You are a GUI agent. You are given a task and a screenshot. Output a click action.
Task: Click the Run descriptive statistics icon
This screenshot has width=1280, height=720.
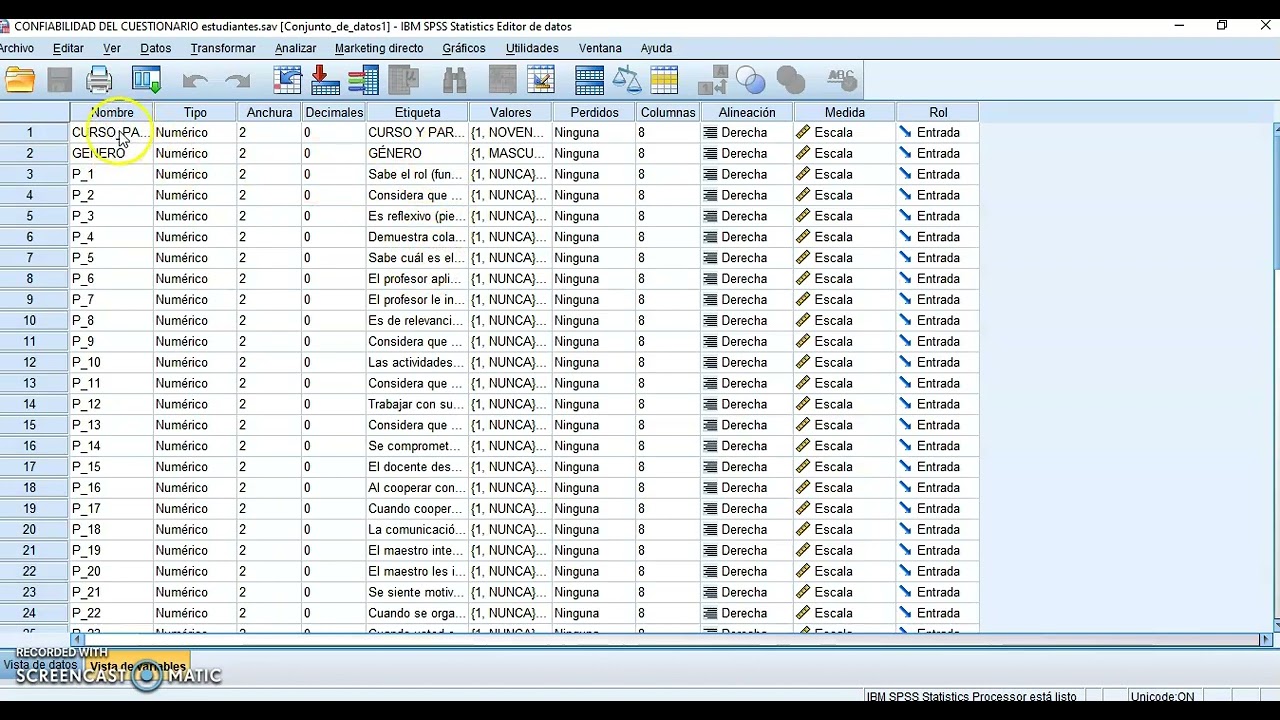pyautogui.click(x=403, y=80)
